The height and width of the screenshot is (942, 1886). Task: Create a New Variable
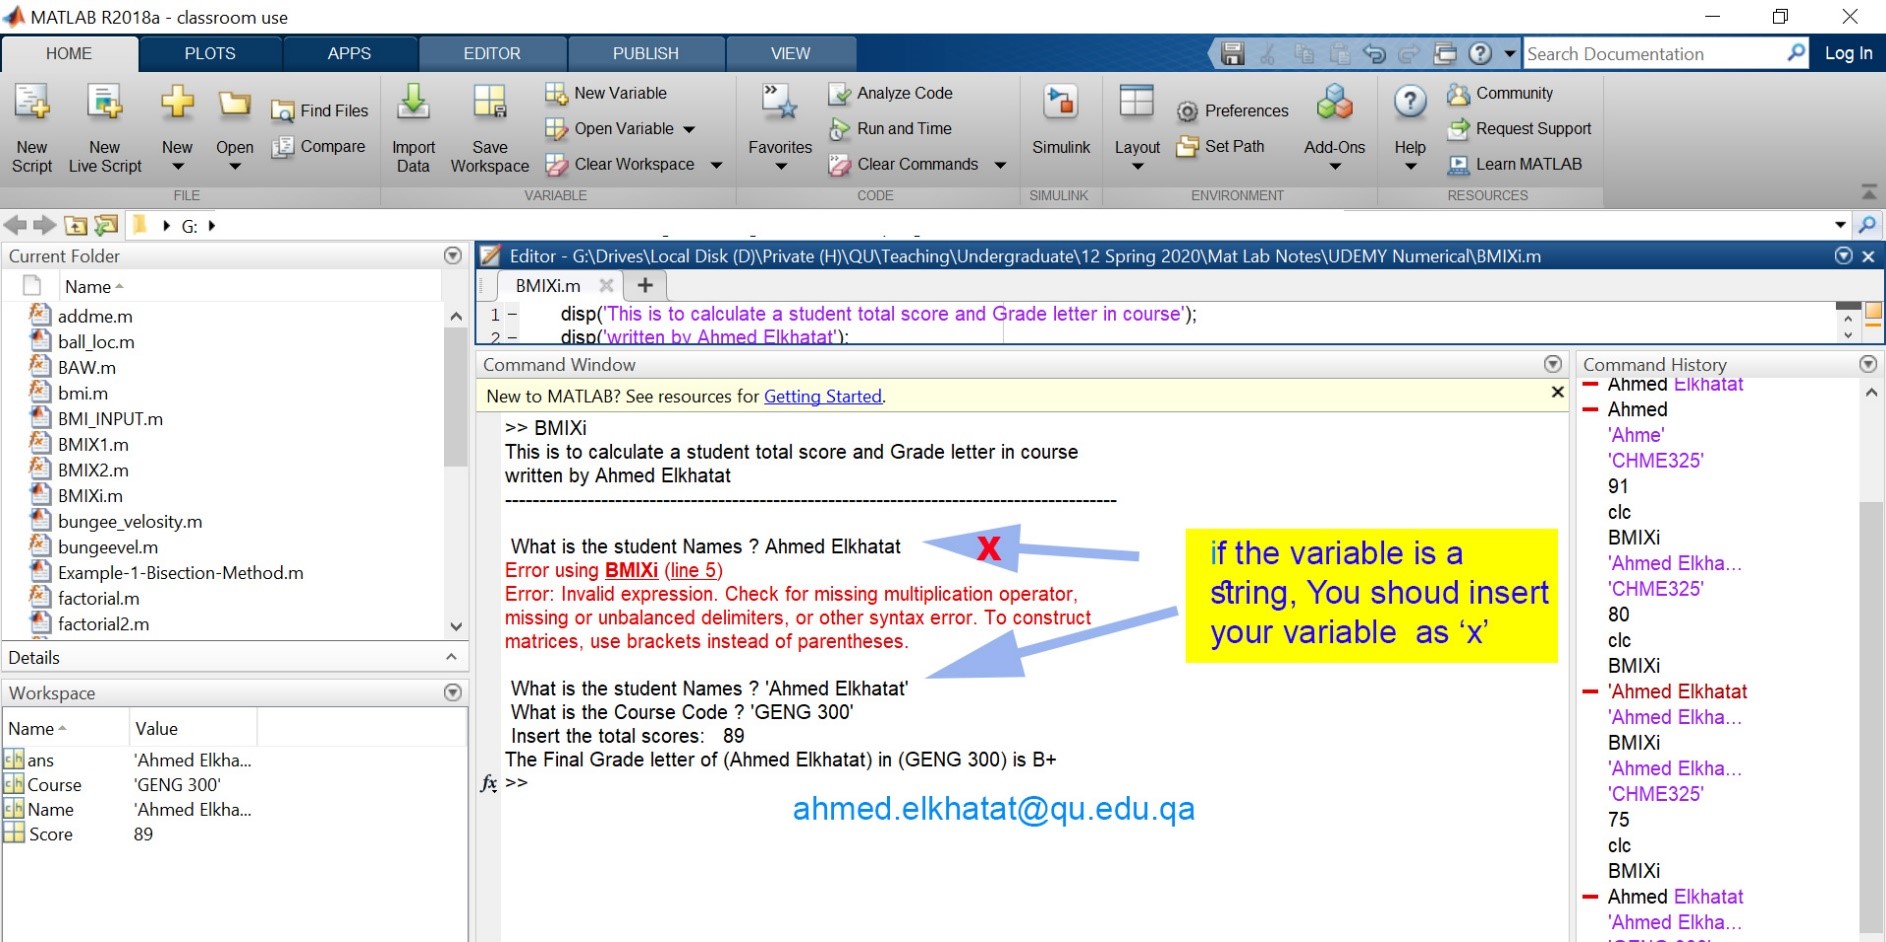[x=606, y=93]
